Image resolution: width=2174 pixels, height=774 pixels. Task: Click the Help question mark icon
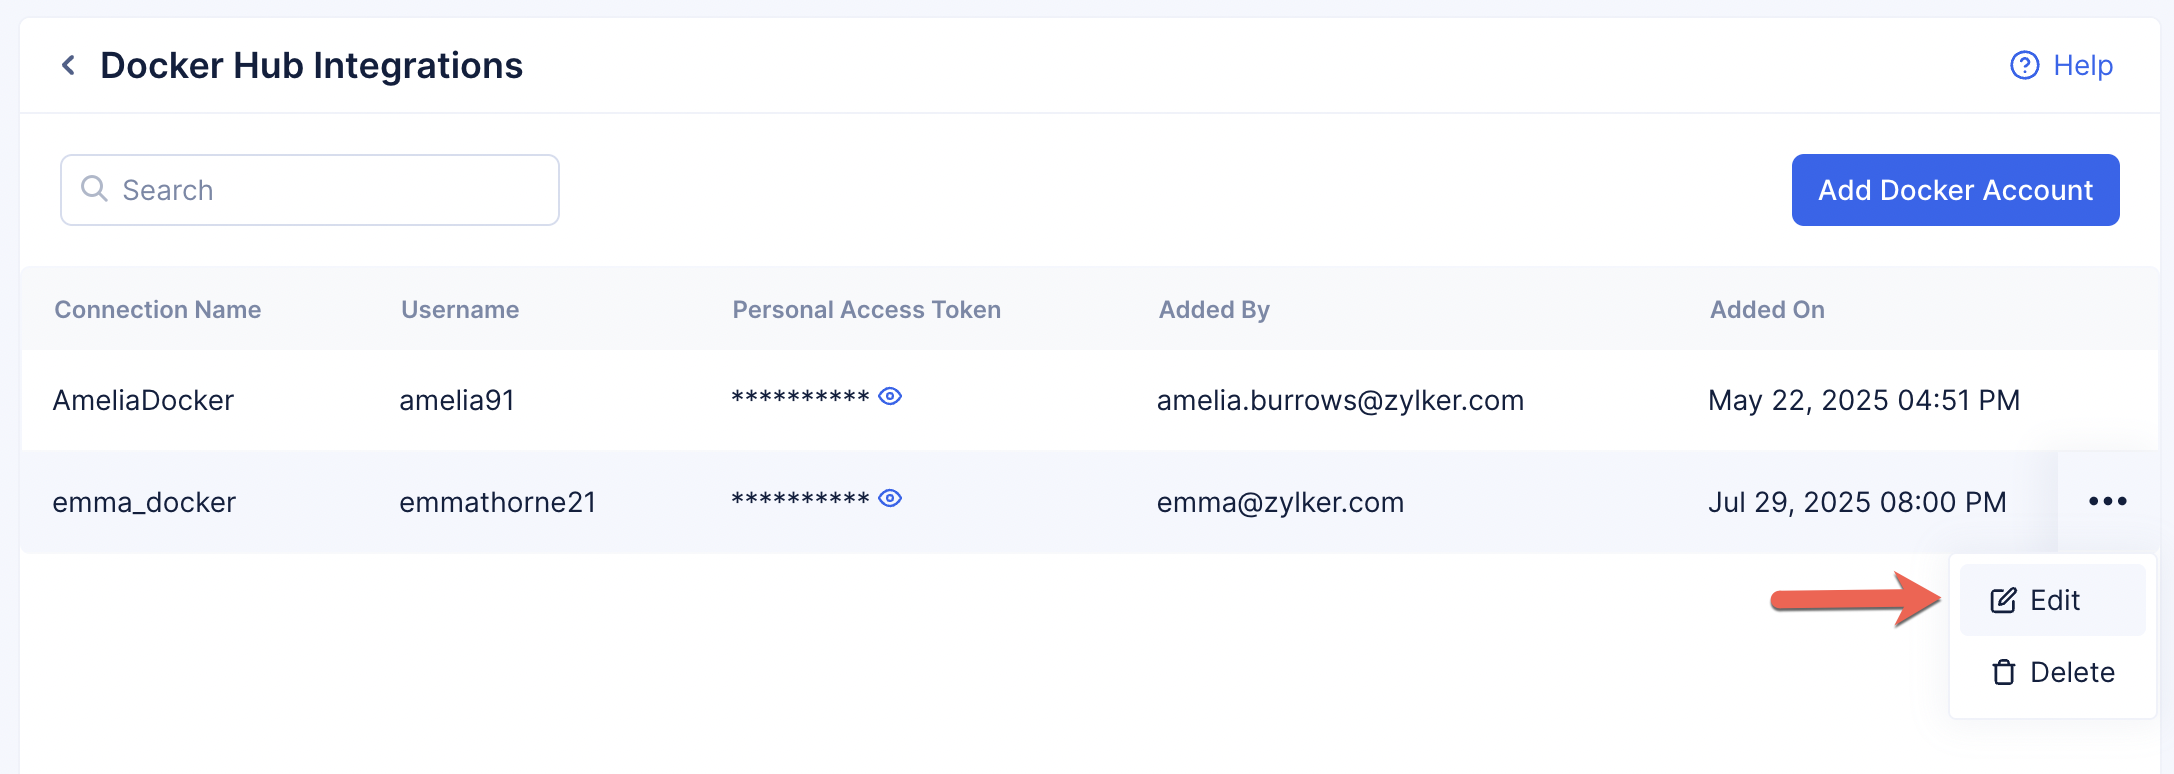pos(2024,66)
